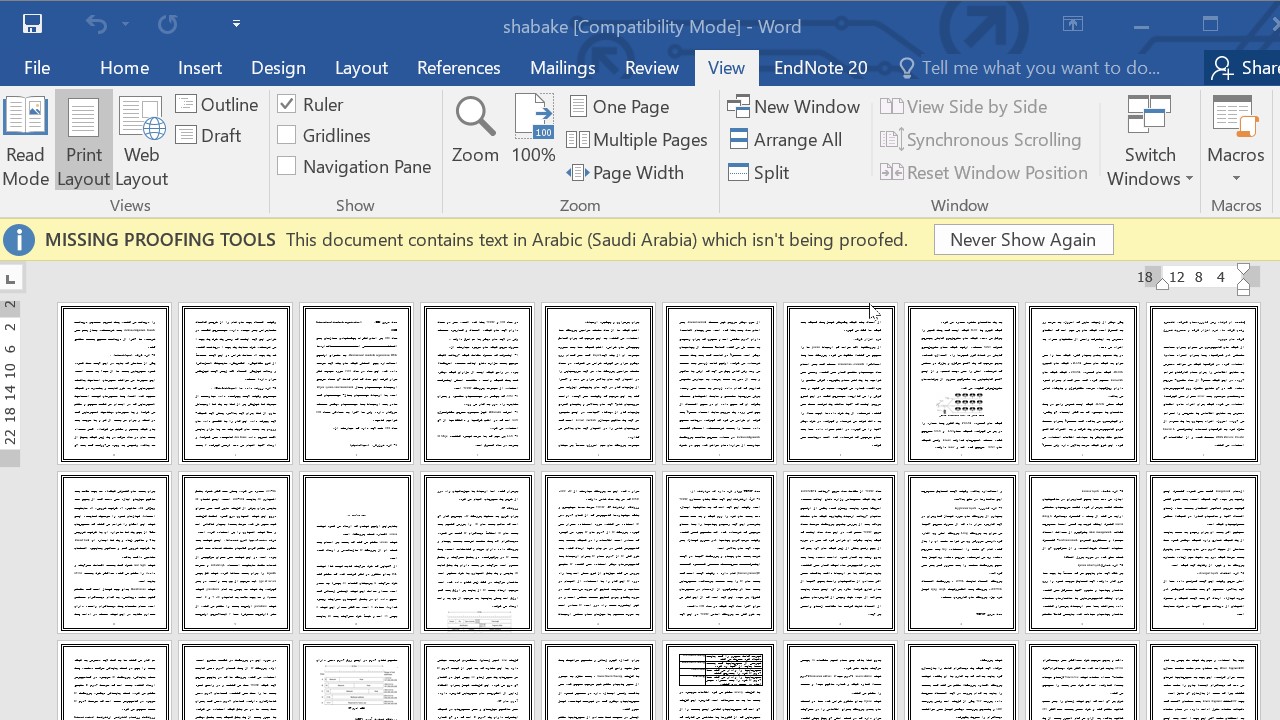
Task: Switch to Outline view
Action: pyautogui.click(x=217, y=105)
